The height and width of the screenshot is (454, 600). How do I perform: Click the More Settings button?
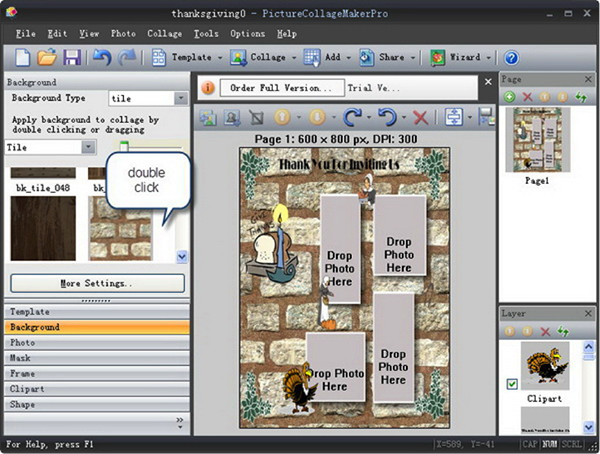96,283
